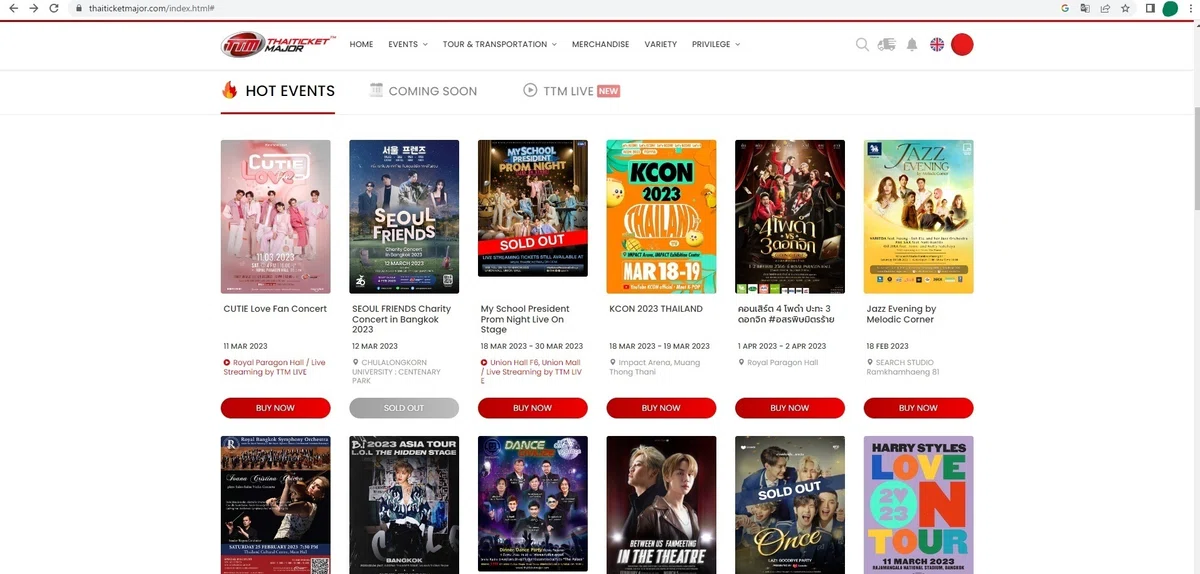Open CUTIE Love Fan Concert title link

275,309
